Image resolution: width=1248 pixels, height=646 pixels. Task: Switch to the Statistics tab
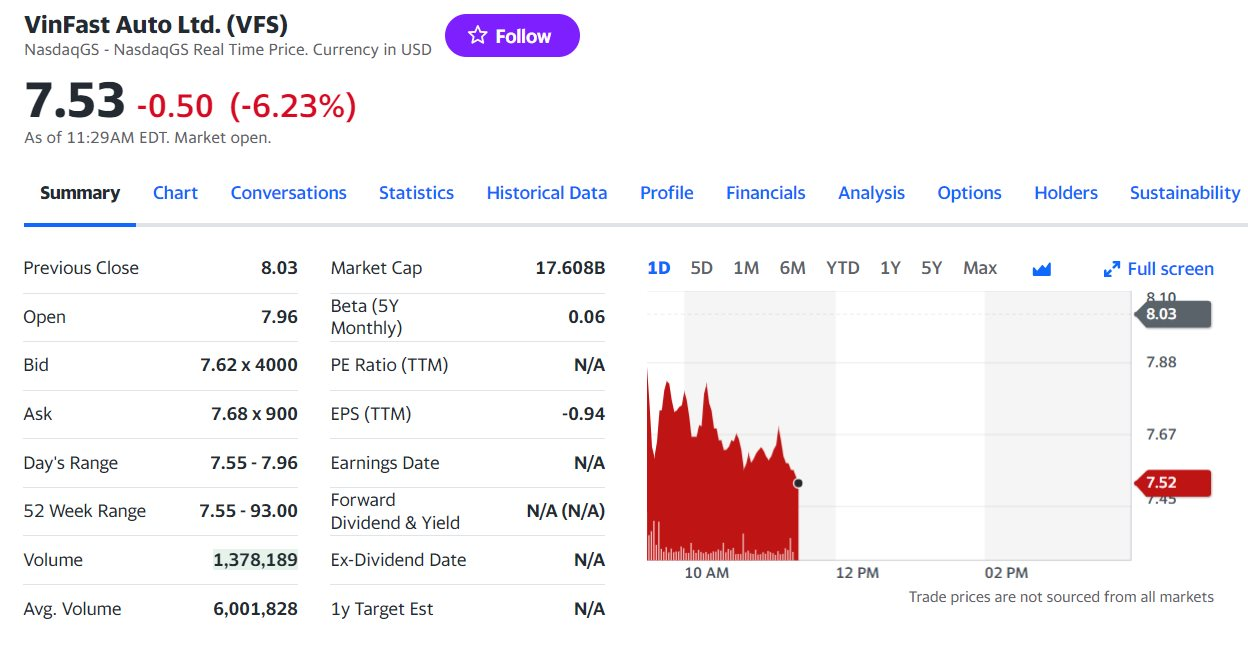[x=416, y=193]
